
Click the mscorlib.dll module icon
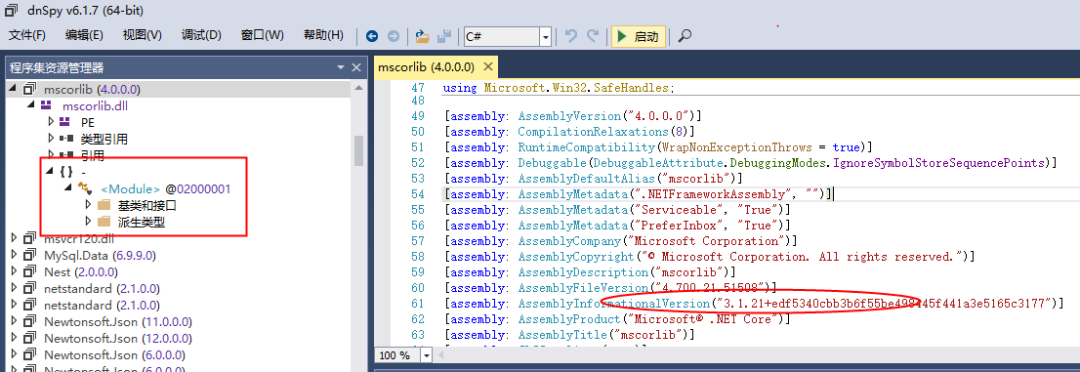click(46, 105)
